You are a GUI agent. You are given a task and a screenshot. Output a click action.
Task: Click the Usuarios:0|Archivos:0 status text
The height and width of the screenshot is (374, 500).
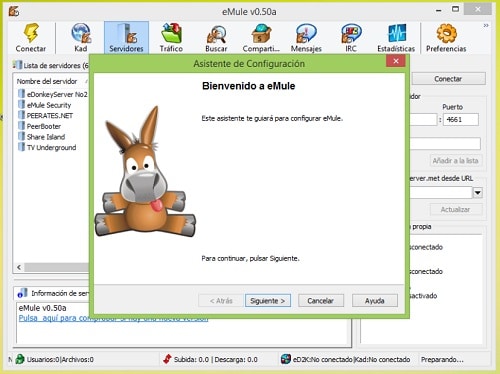tap(60, 359)
